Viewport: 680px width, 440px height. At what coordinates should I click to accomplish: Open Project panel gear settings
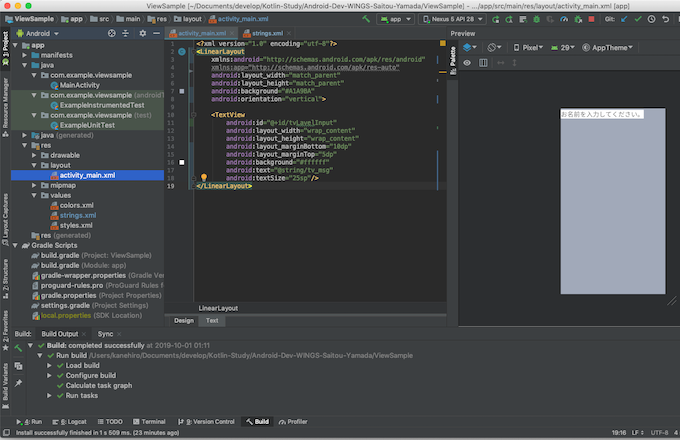[142, 33]
